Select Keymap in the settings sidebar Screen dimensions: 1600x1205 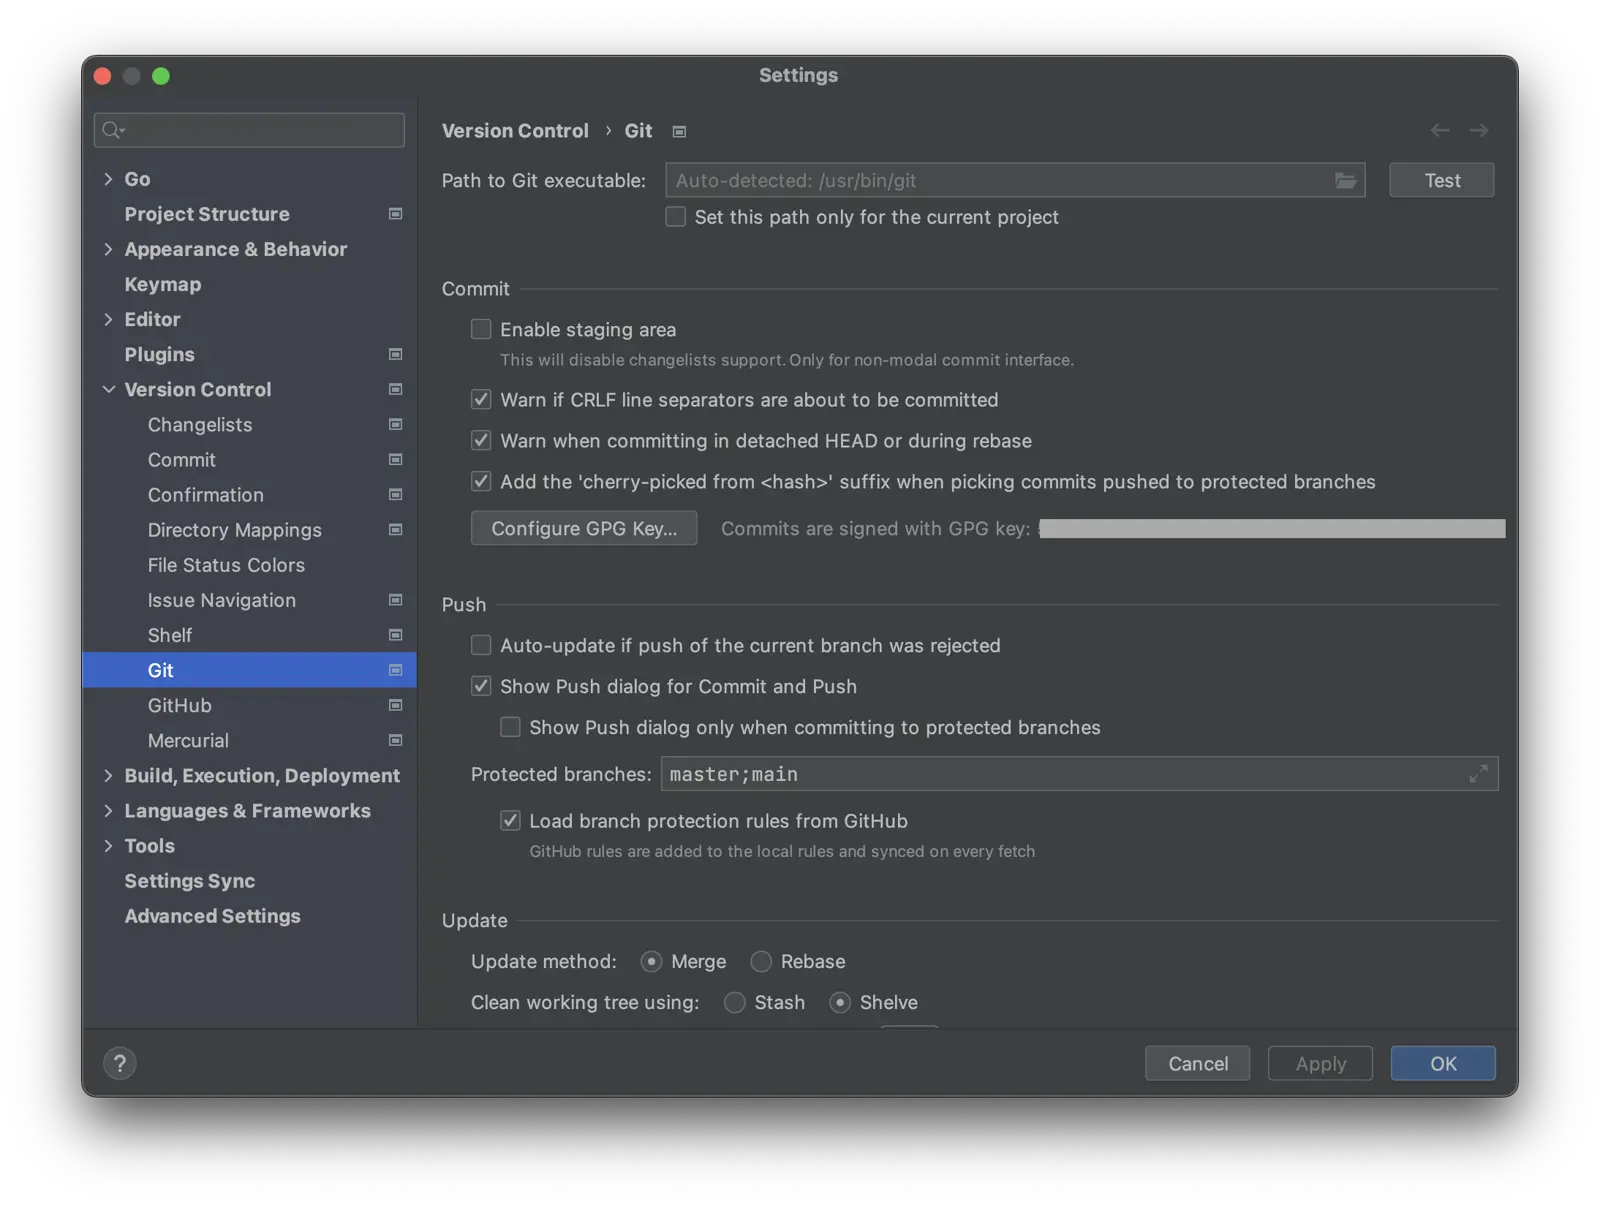point(163,285)
